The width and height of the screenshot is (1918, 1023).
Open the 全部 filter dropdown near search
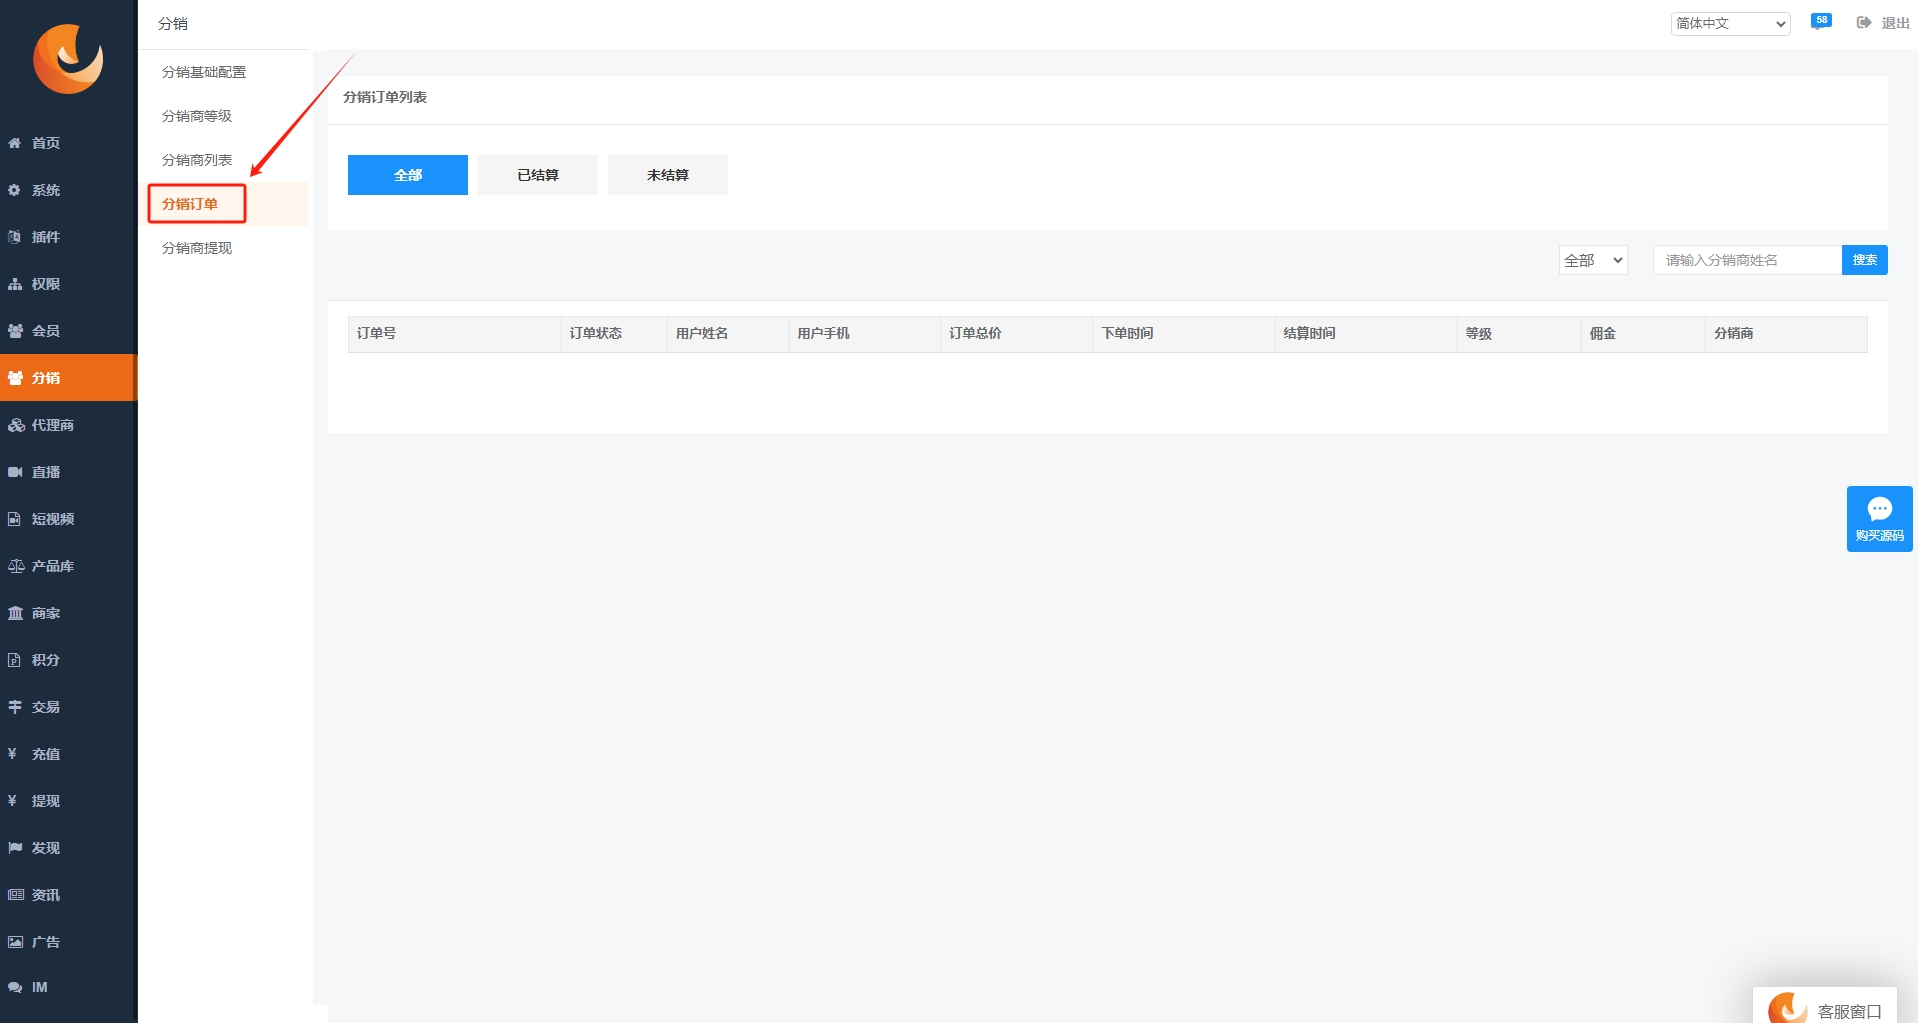click(x=1593, y=260)
